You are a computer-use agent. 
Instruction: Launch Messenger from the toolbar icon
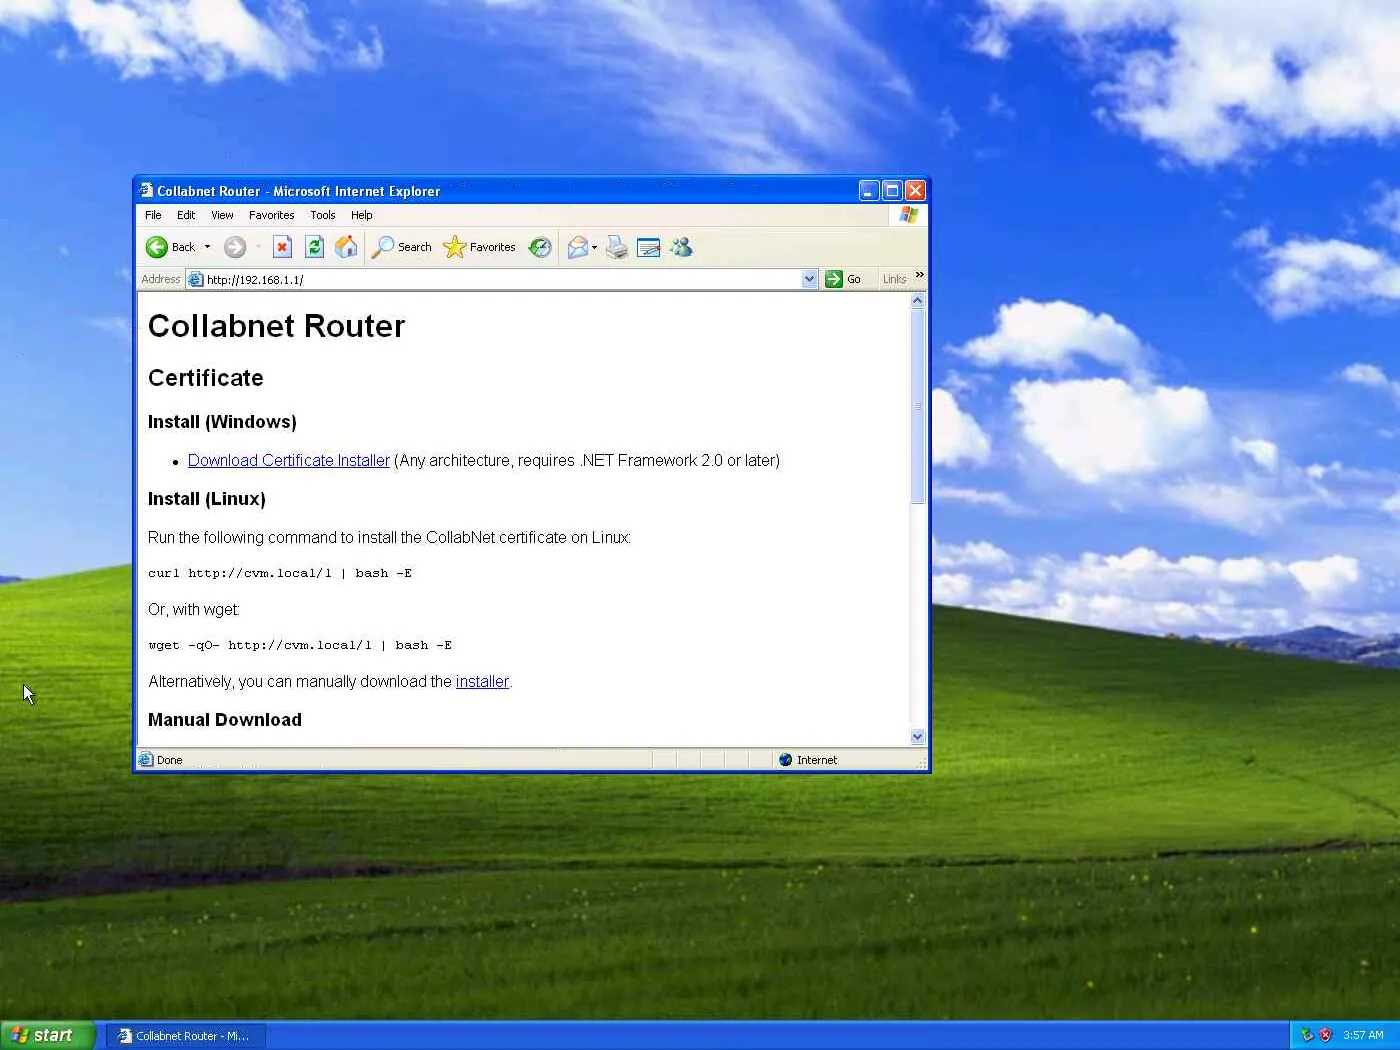tap(681, 247)
